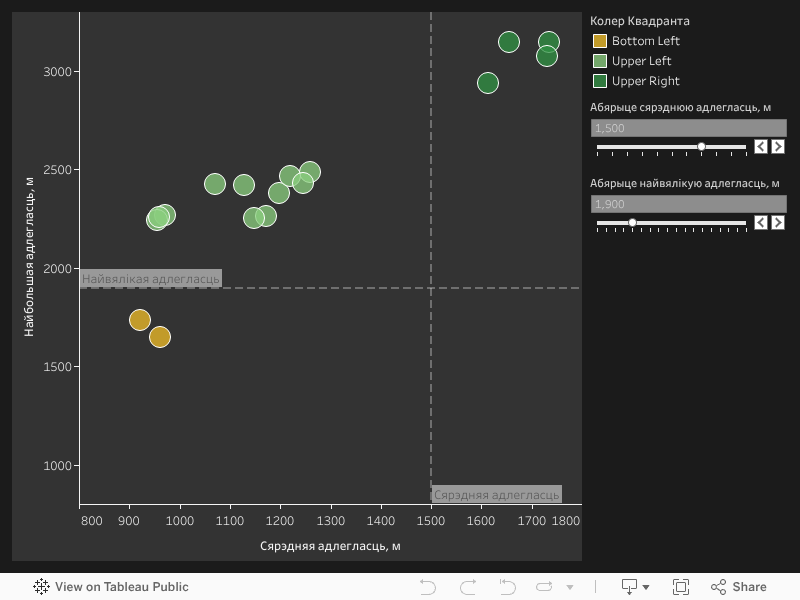Click the largest distance slider handle
The width and height of the screenshot is (800, 600).
[x=632, y=223]
